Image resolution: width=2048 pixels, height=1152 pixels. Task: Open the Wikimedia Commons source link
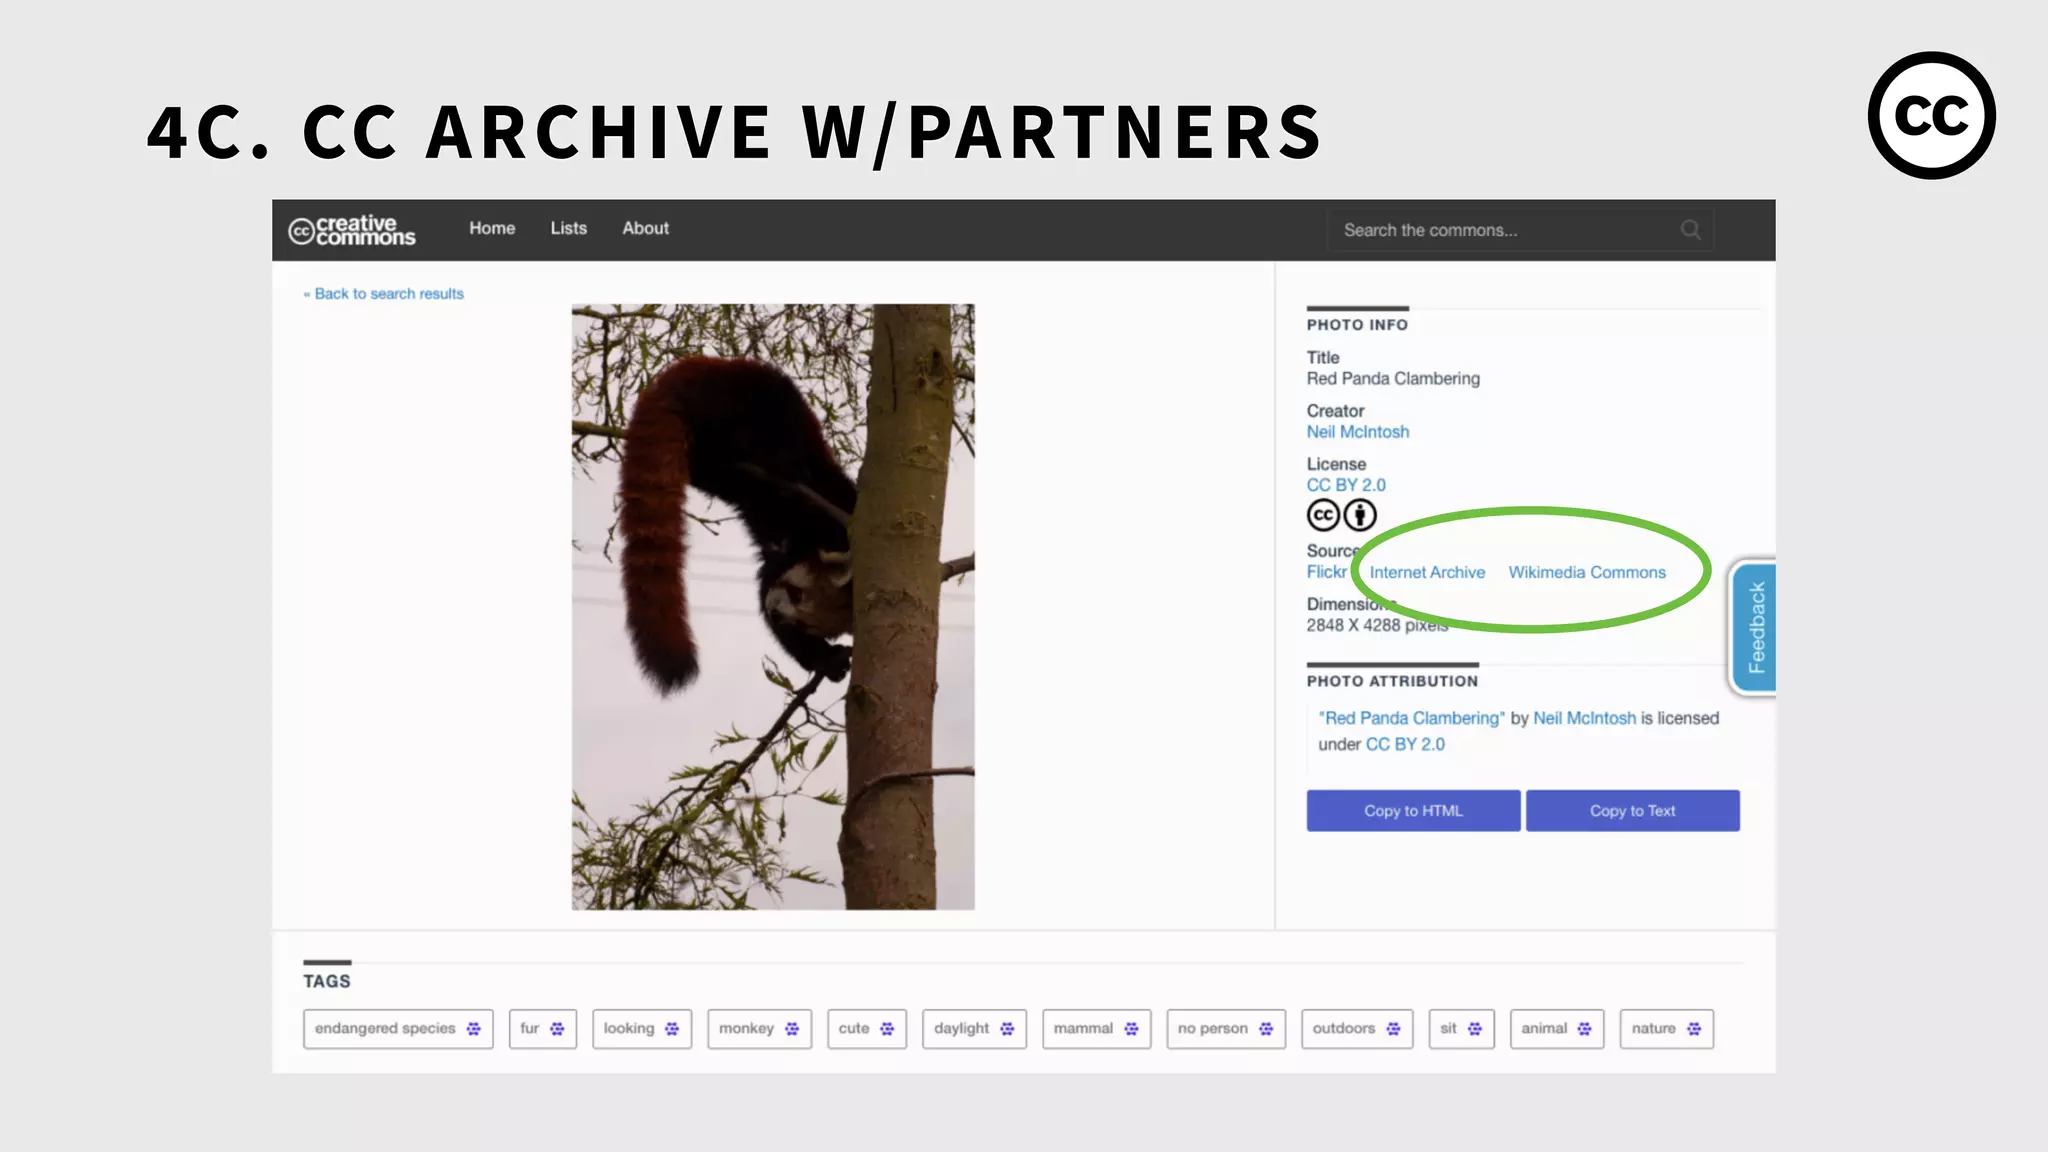(x=1587, y=573)
